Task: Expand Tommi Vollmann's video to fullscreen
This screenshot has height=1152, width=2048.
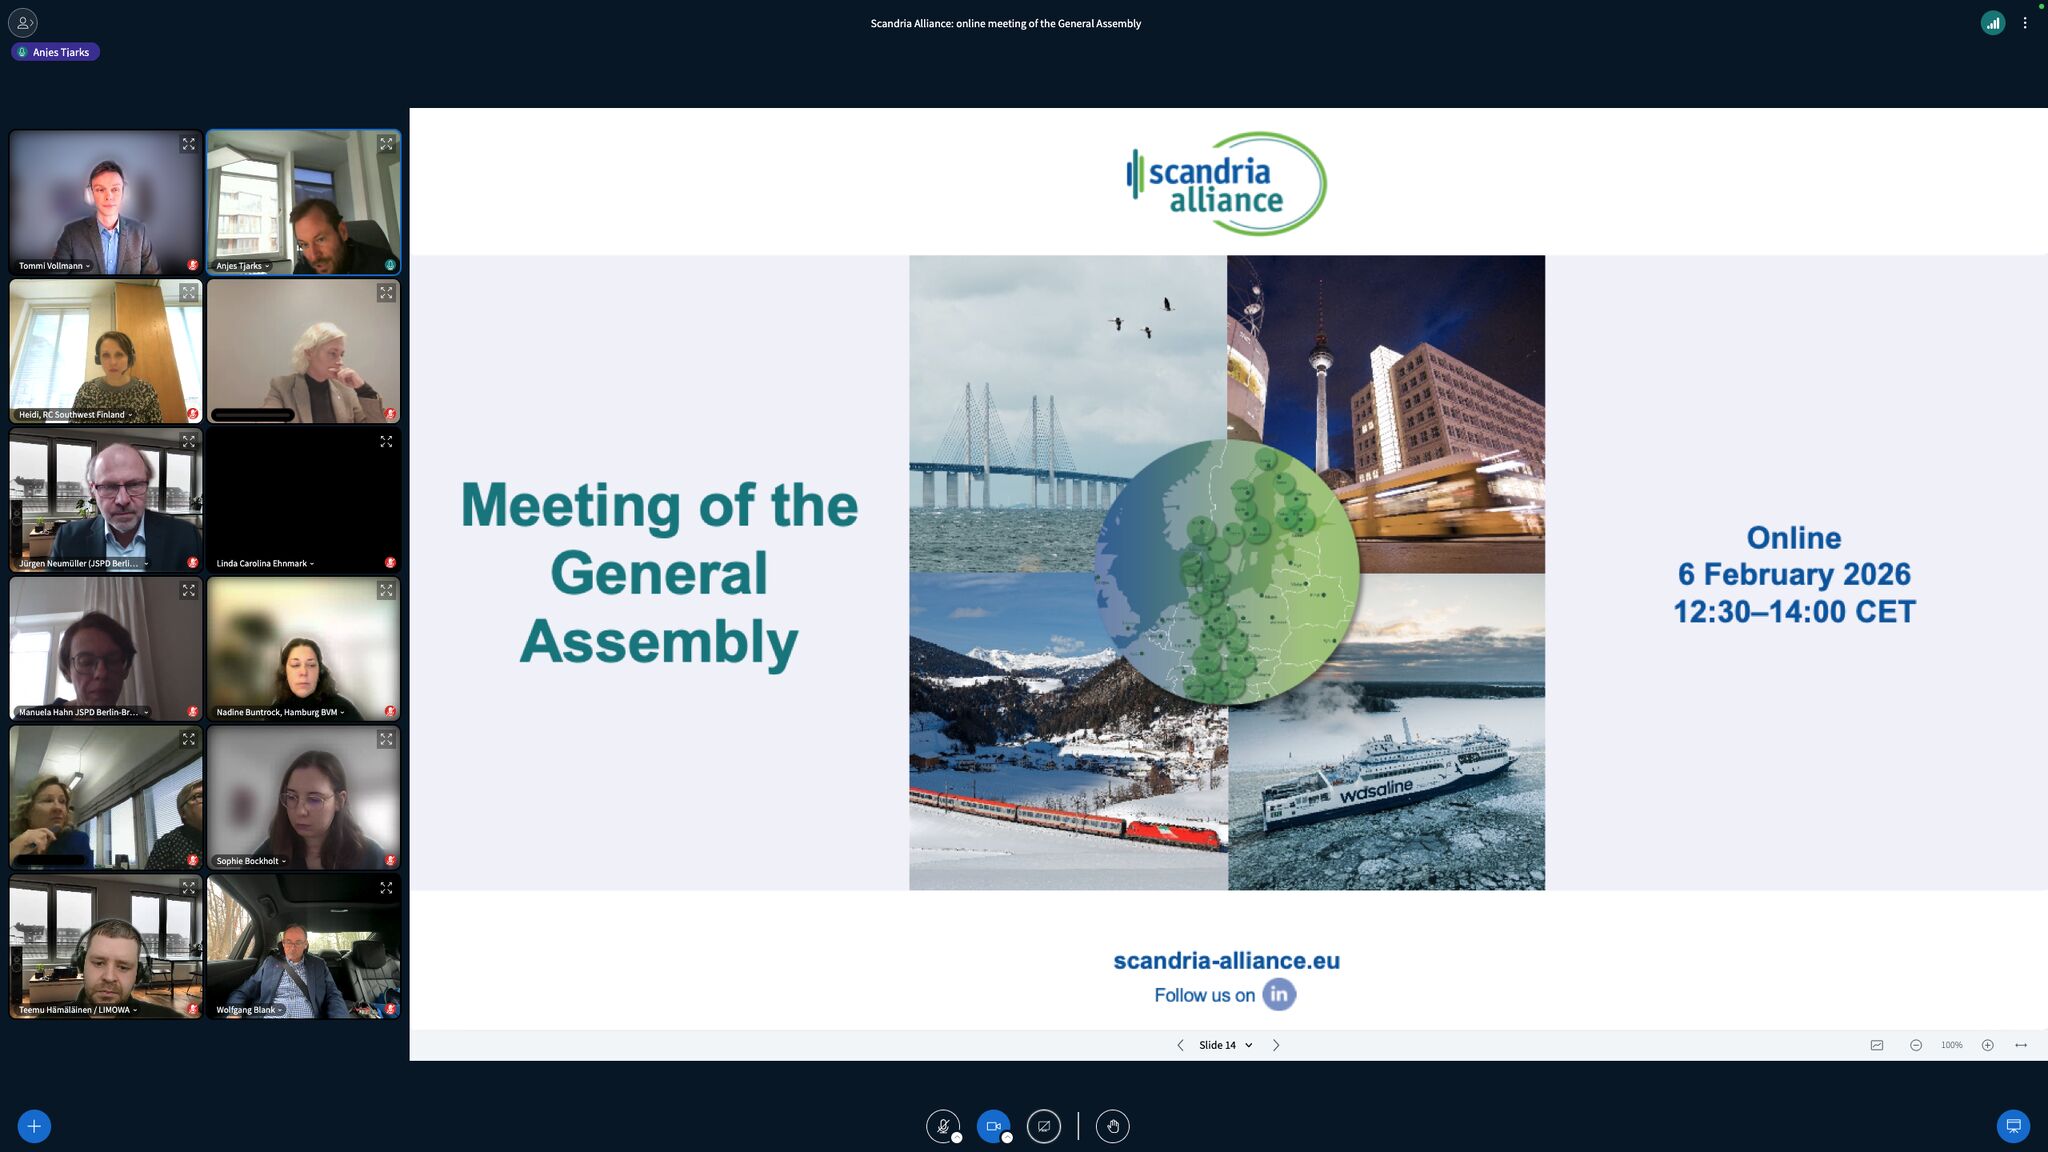Action: [x=188, y=145]
